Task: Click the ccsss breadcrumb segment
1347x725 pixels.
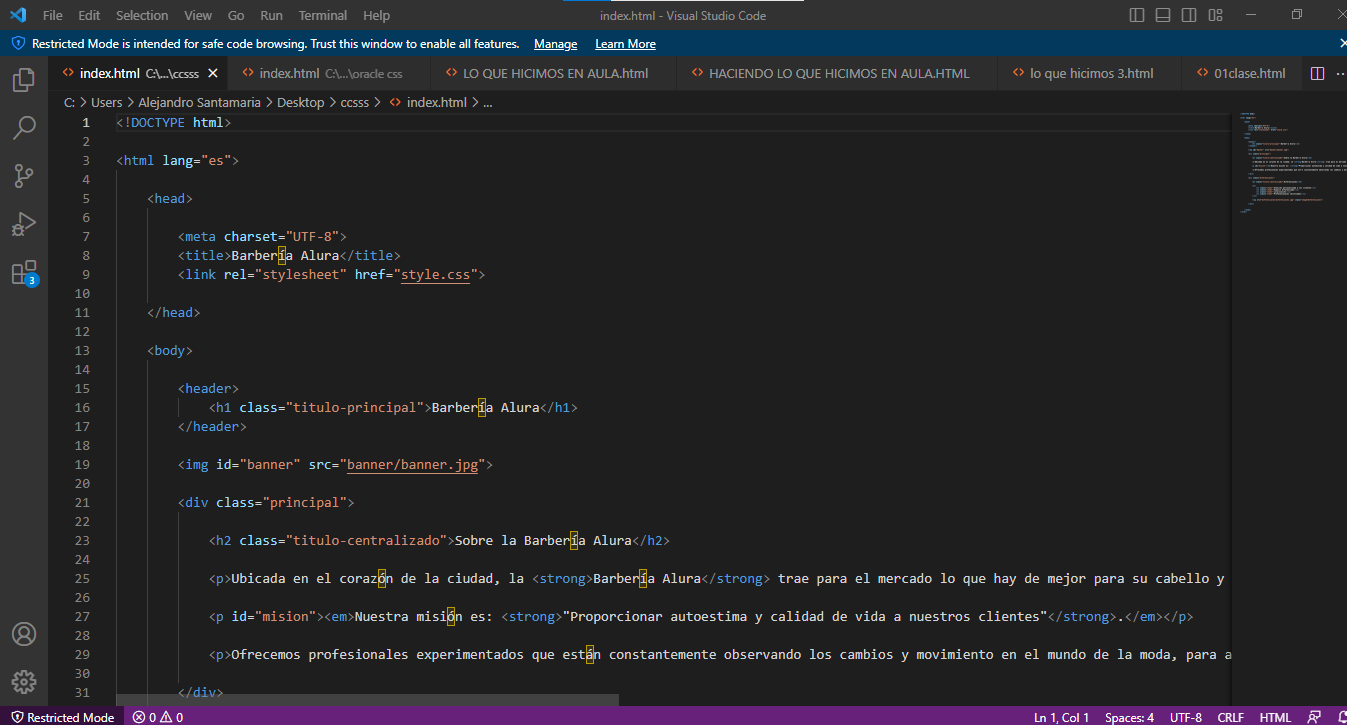Action: (x=354, y=102)
